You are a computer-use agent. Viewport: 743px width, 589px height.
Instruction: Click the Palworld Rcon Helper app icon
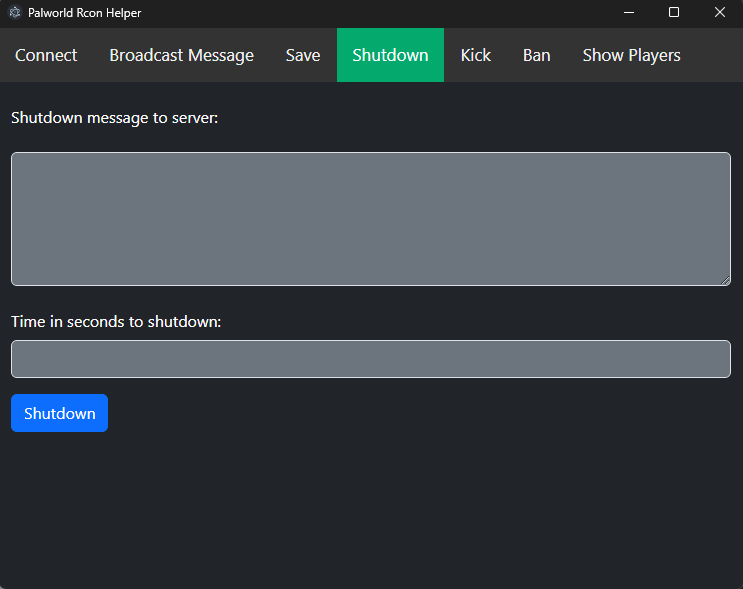tap(15, 12)
